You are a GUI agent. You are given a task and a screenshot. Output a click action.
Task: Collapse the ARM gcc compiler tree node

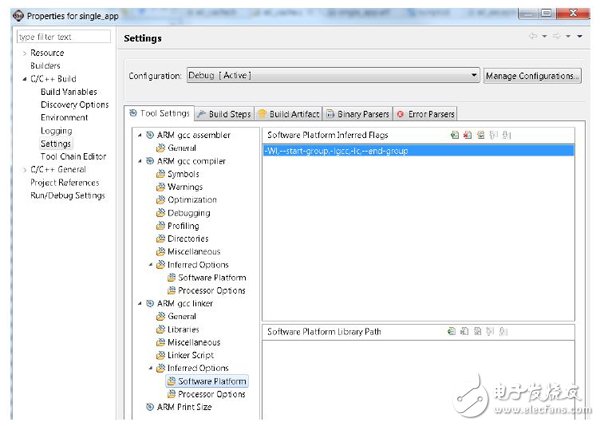click(139, 161)
